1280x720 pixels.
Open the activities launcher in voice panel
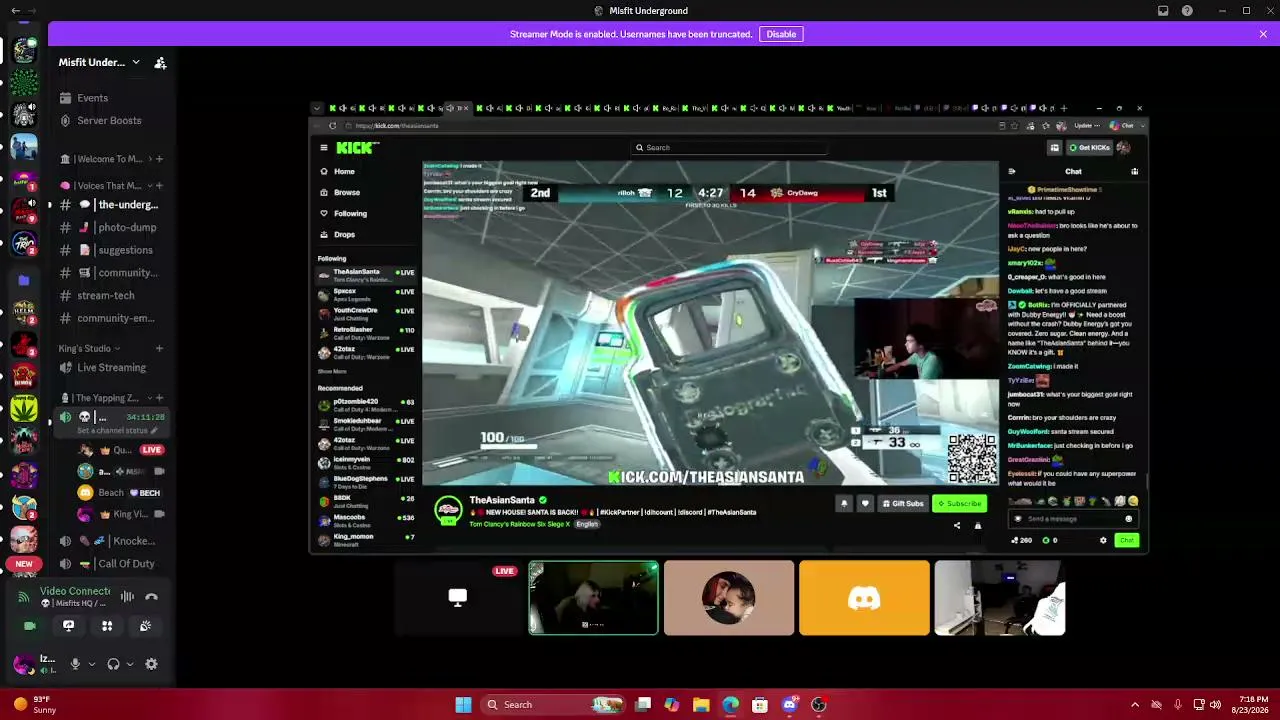click(107, 626)
